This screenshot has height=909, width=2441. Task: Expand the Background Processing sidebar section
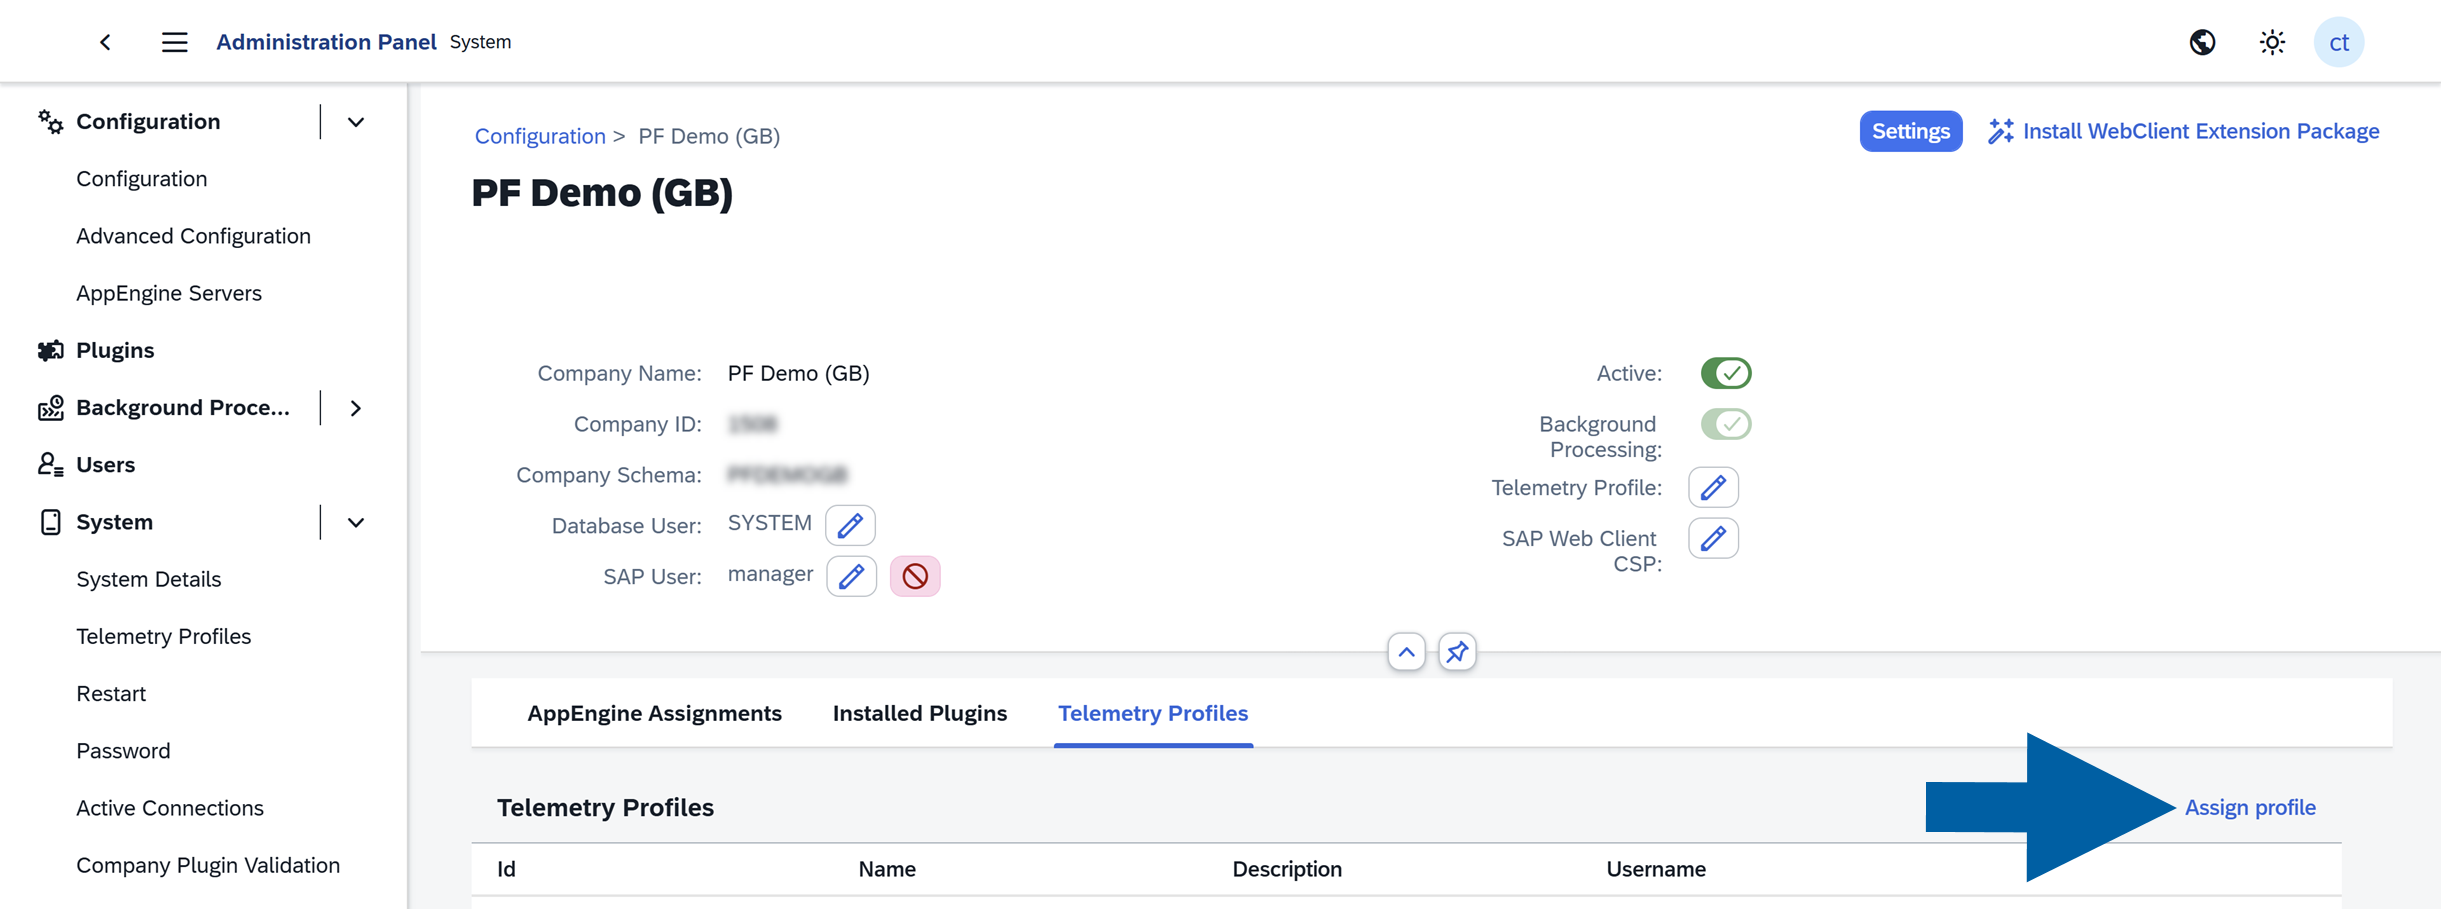355,408
